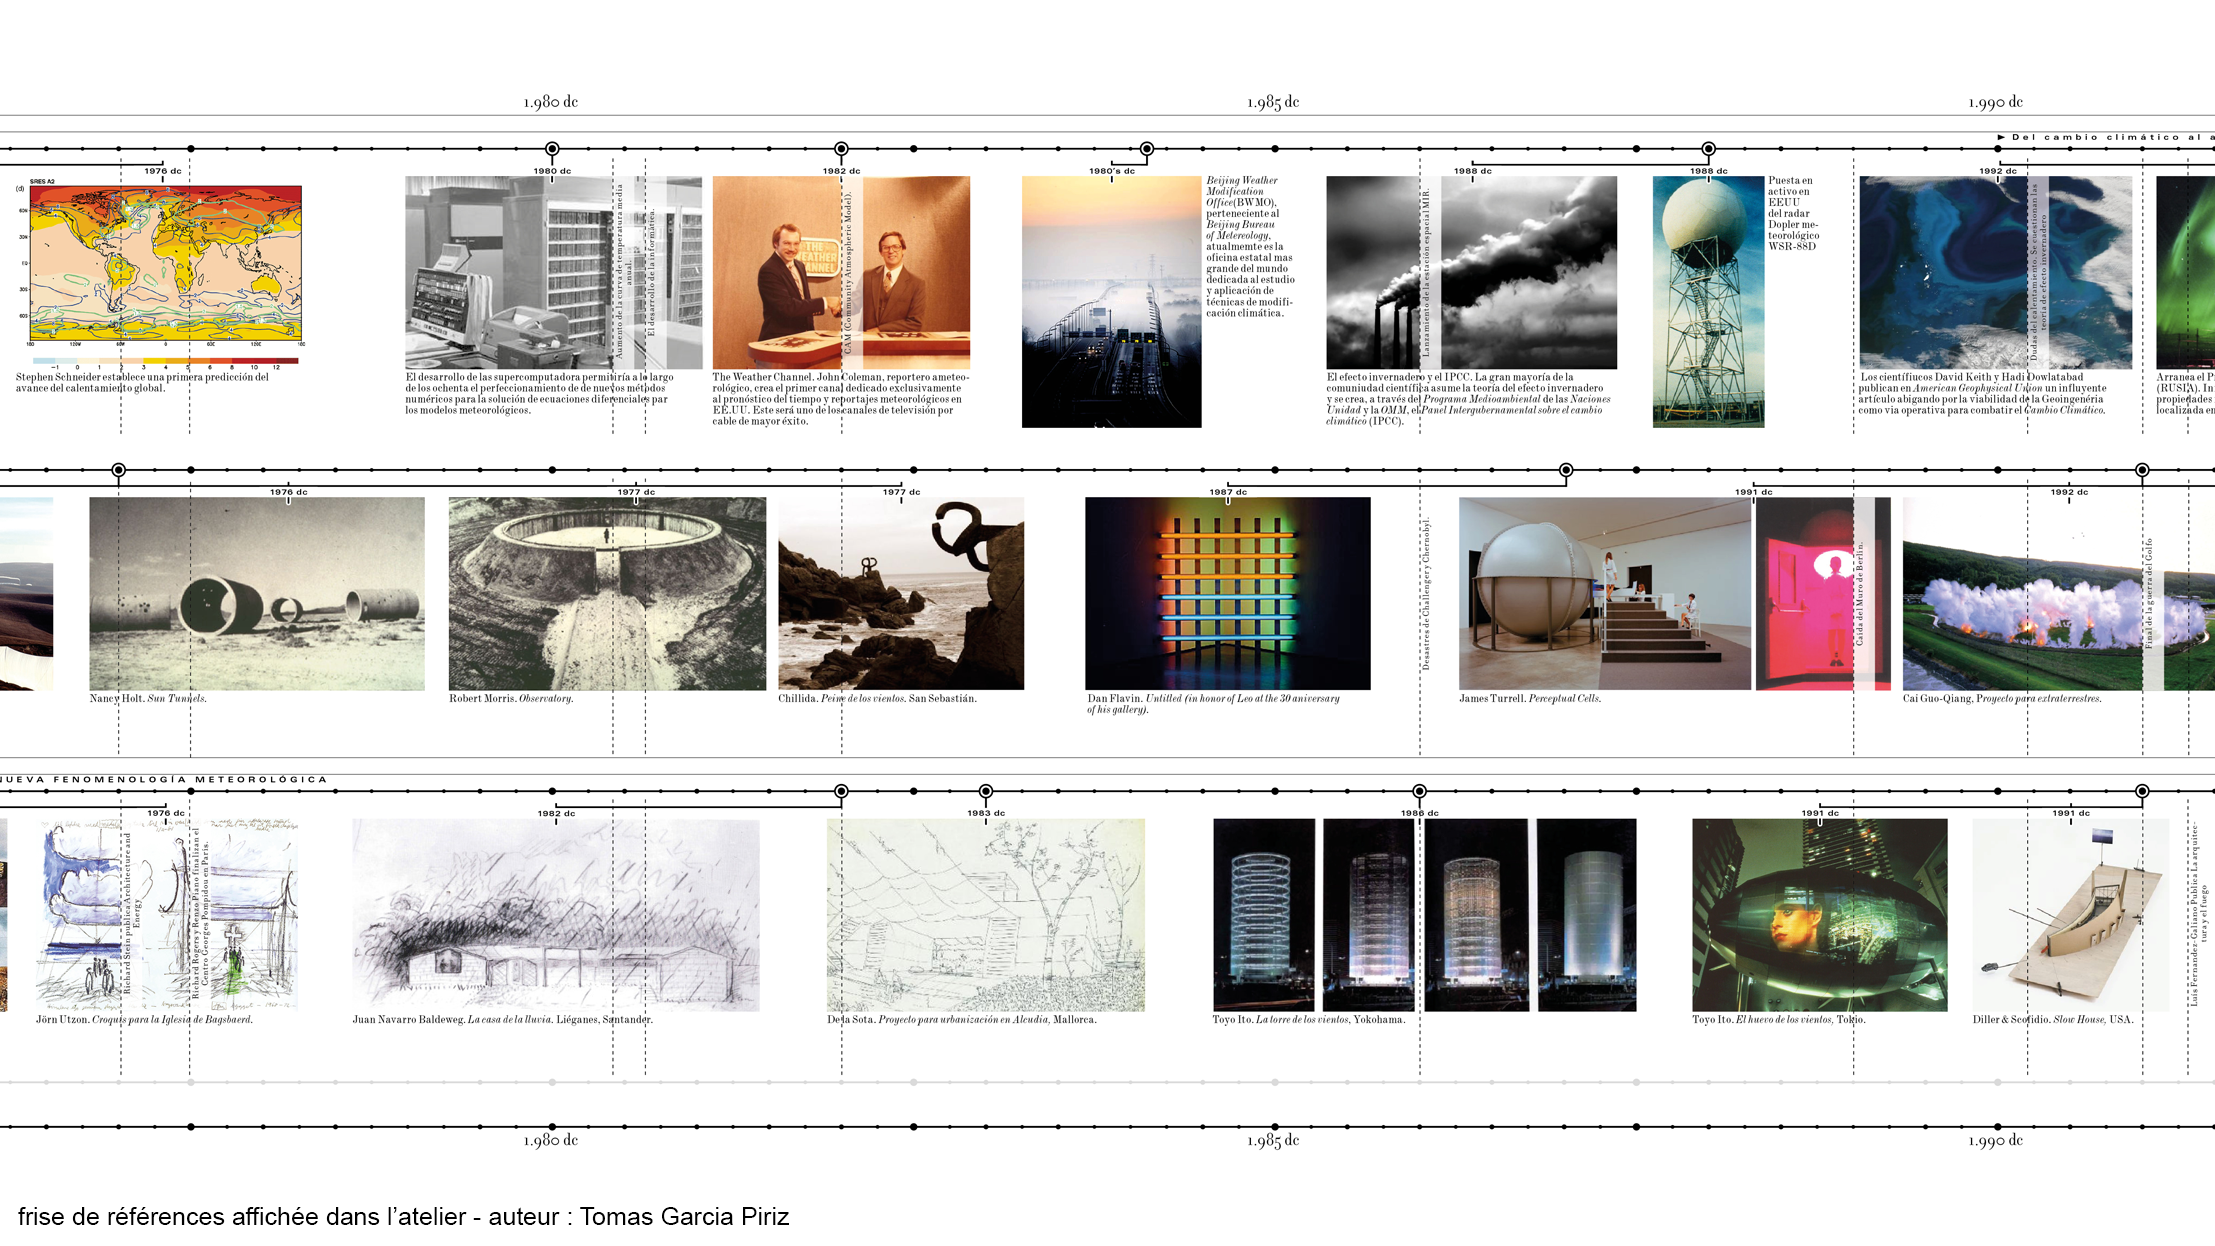The image size is (2215, 1246).
Task: Open the black-and-white supercomputer room photo
Action: tap(553, 273)
